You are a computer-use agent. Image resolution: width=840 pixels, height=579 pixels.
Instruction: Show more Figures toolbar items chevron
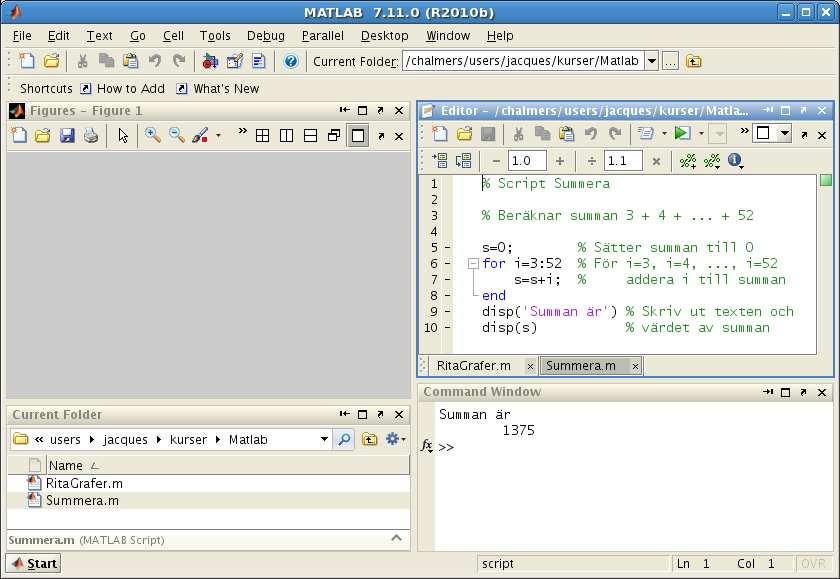click(x=243, y=131)
